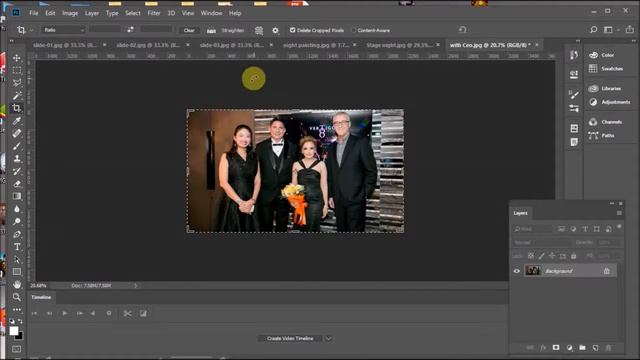The height and width of the screenshot is (360, 640).
Task: Select the Clone Stamp tool
Action: click(x=17, y=158)
